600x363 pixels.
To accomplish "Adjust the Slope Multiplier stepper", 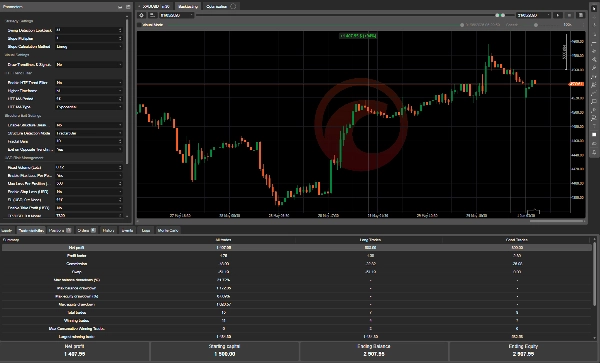I will pyautogui.click(x=120, y=38).
